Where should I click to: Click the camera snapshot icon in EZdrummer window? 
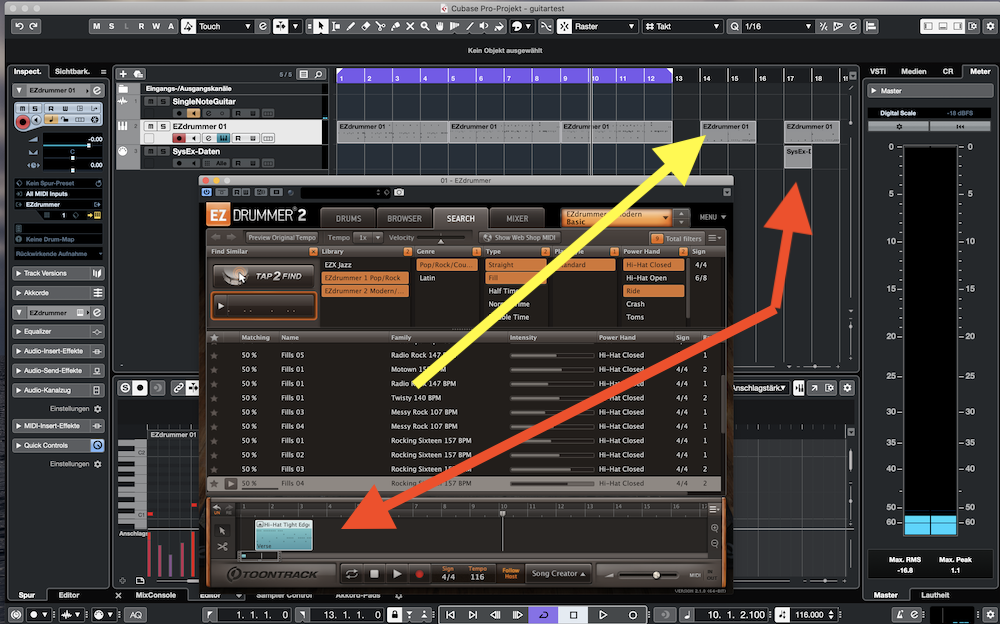point(399,192)
